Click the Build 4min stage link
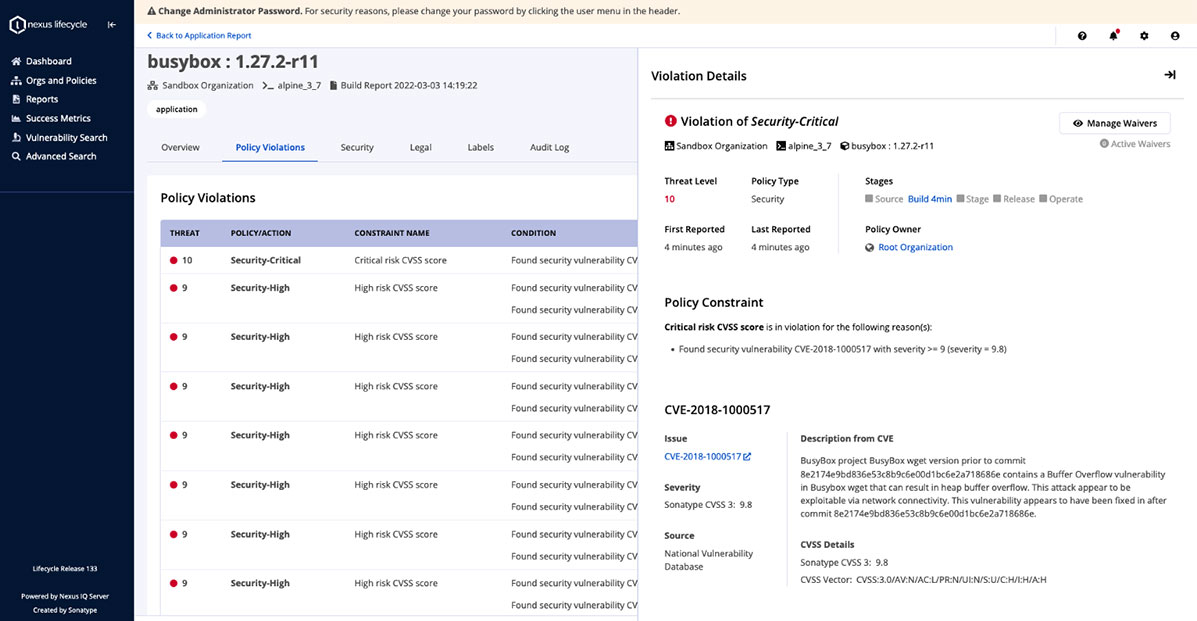 tap(930, 199)
